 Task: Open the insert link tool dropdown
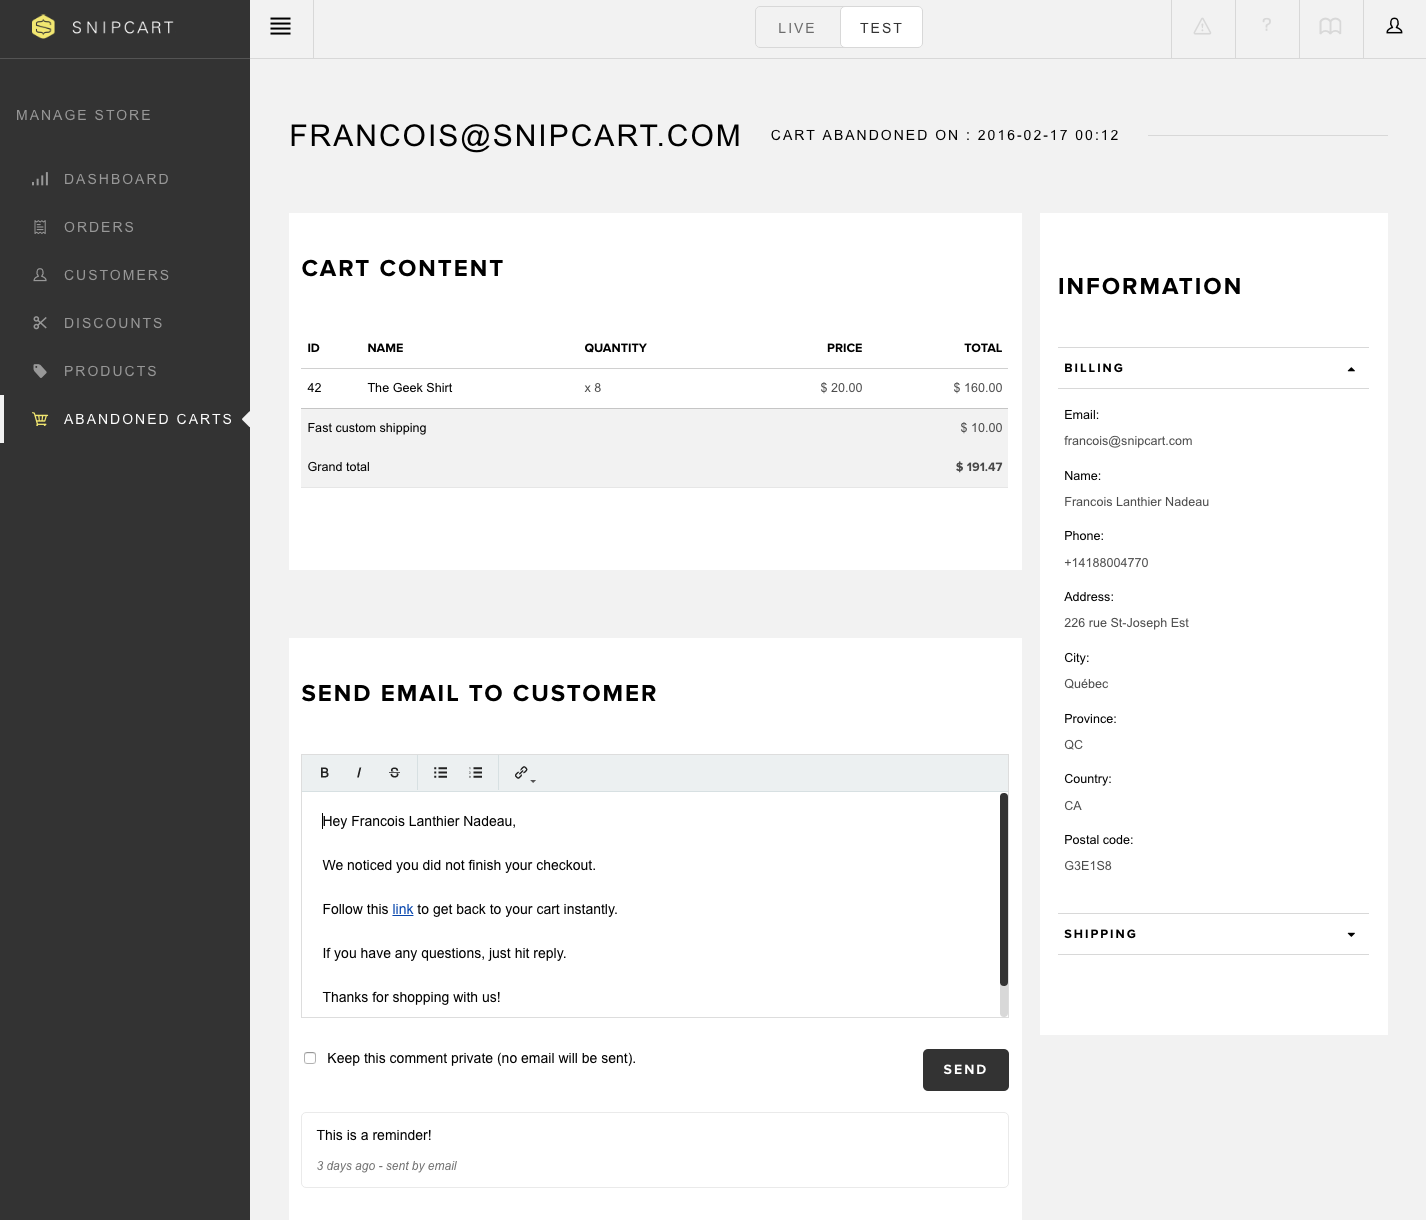pos(524,773)
